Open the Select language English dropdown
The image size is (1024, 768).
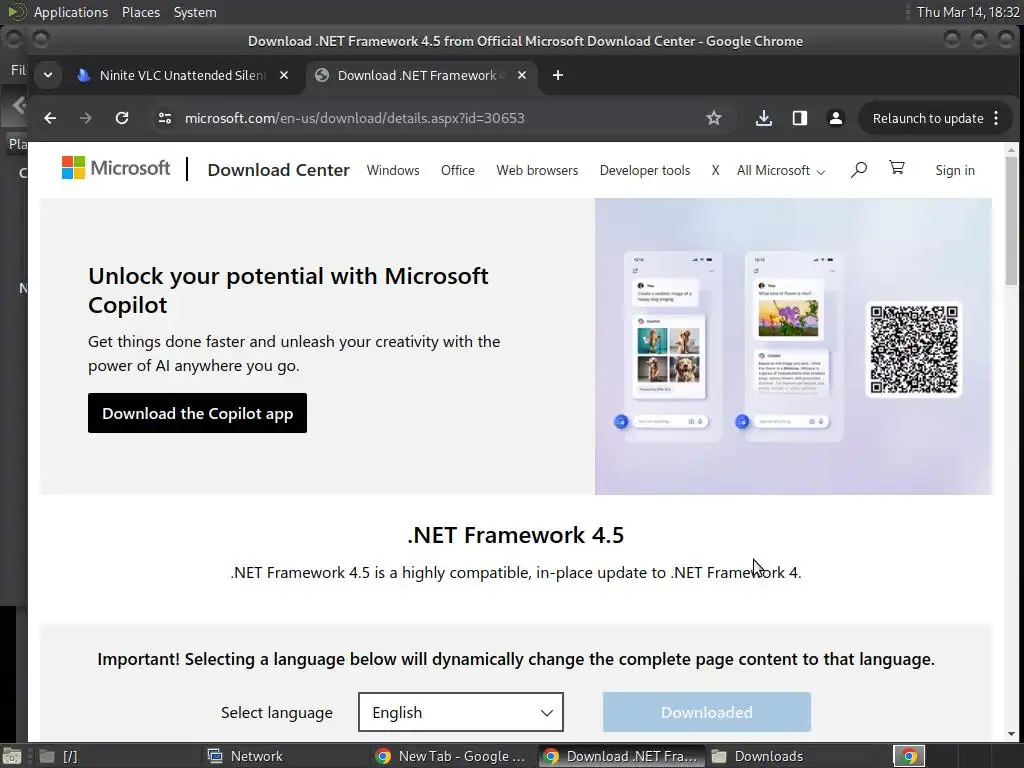461,712
